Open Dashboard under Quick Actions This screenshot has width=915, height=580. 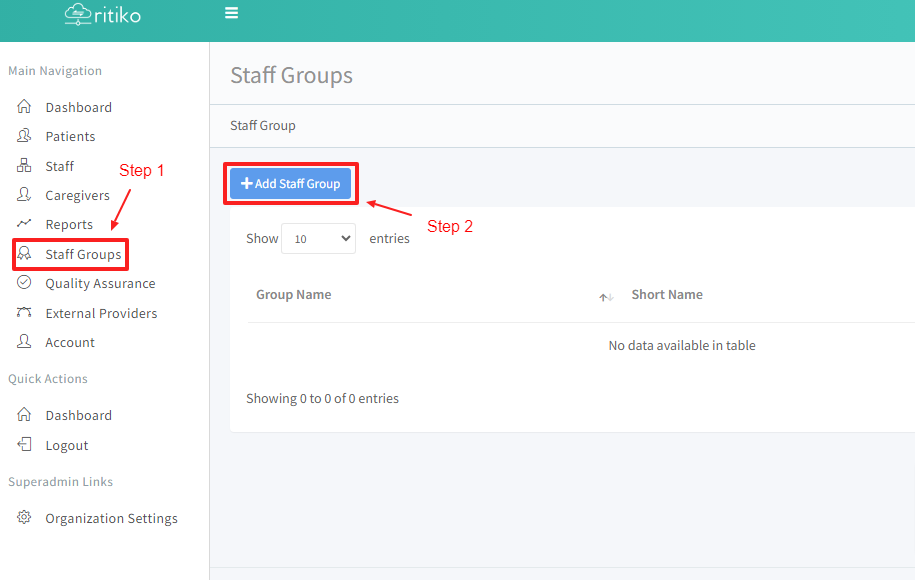tap(78, 415)
